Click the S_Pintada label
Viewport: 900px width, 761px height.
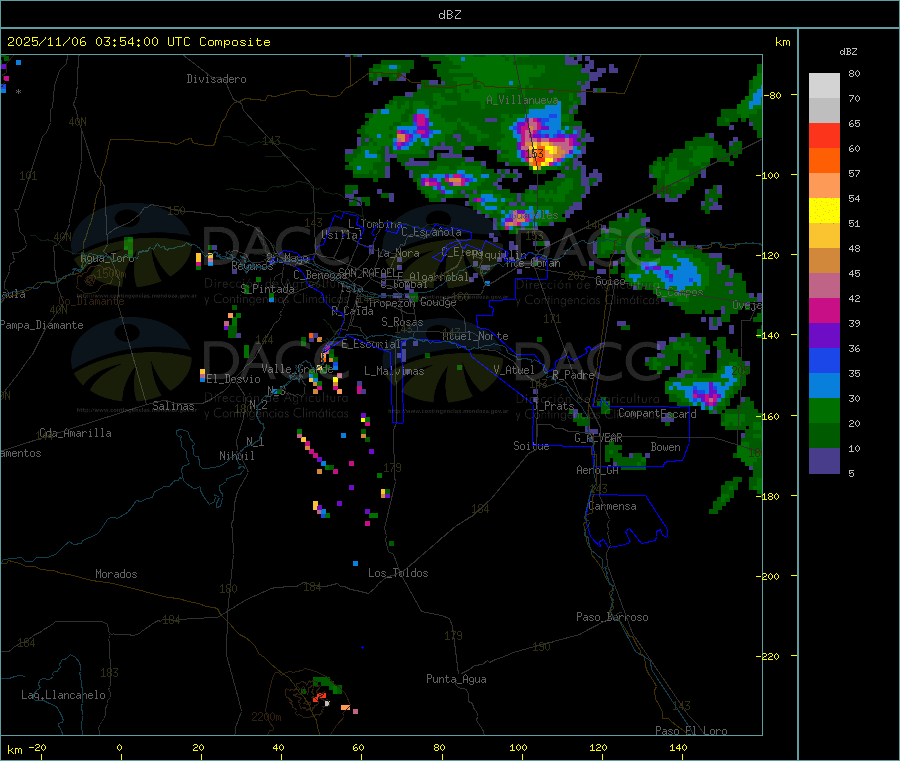[267, 289]
